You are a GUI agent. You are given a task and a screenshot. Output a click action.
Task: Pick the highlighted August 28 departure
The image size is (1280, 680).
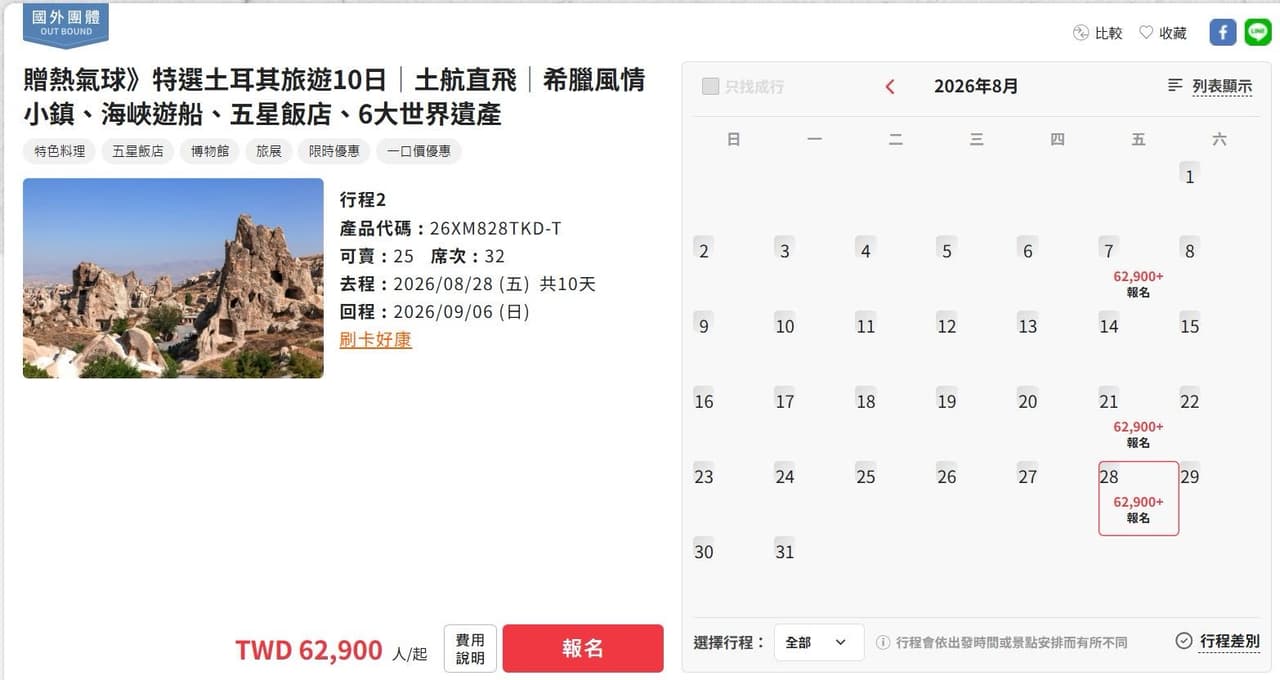coord(1138,498)
